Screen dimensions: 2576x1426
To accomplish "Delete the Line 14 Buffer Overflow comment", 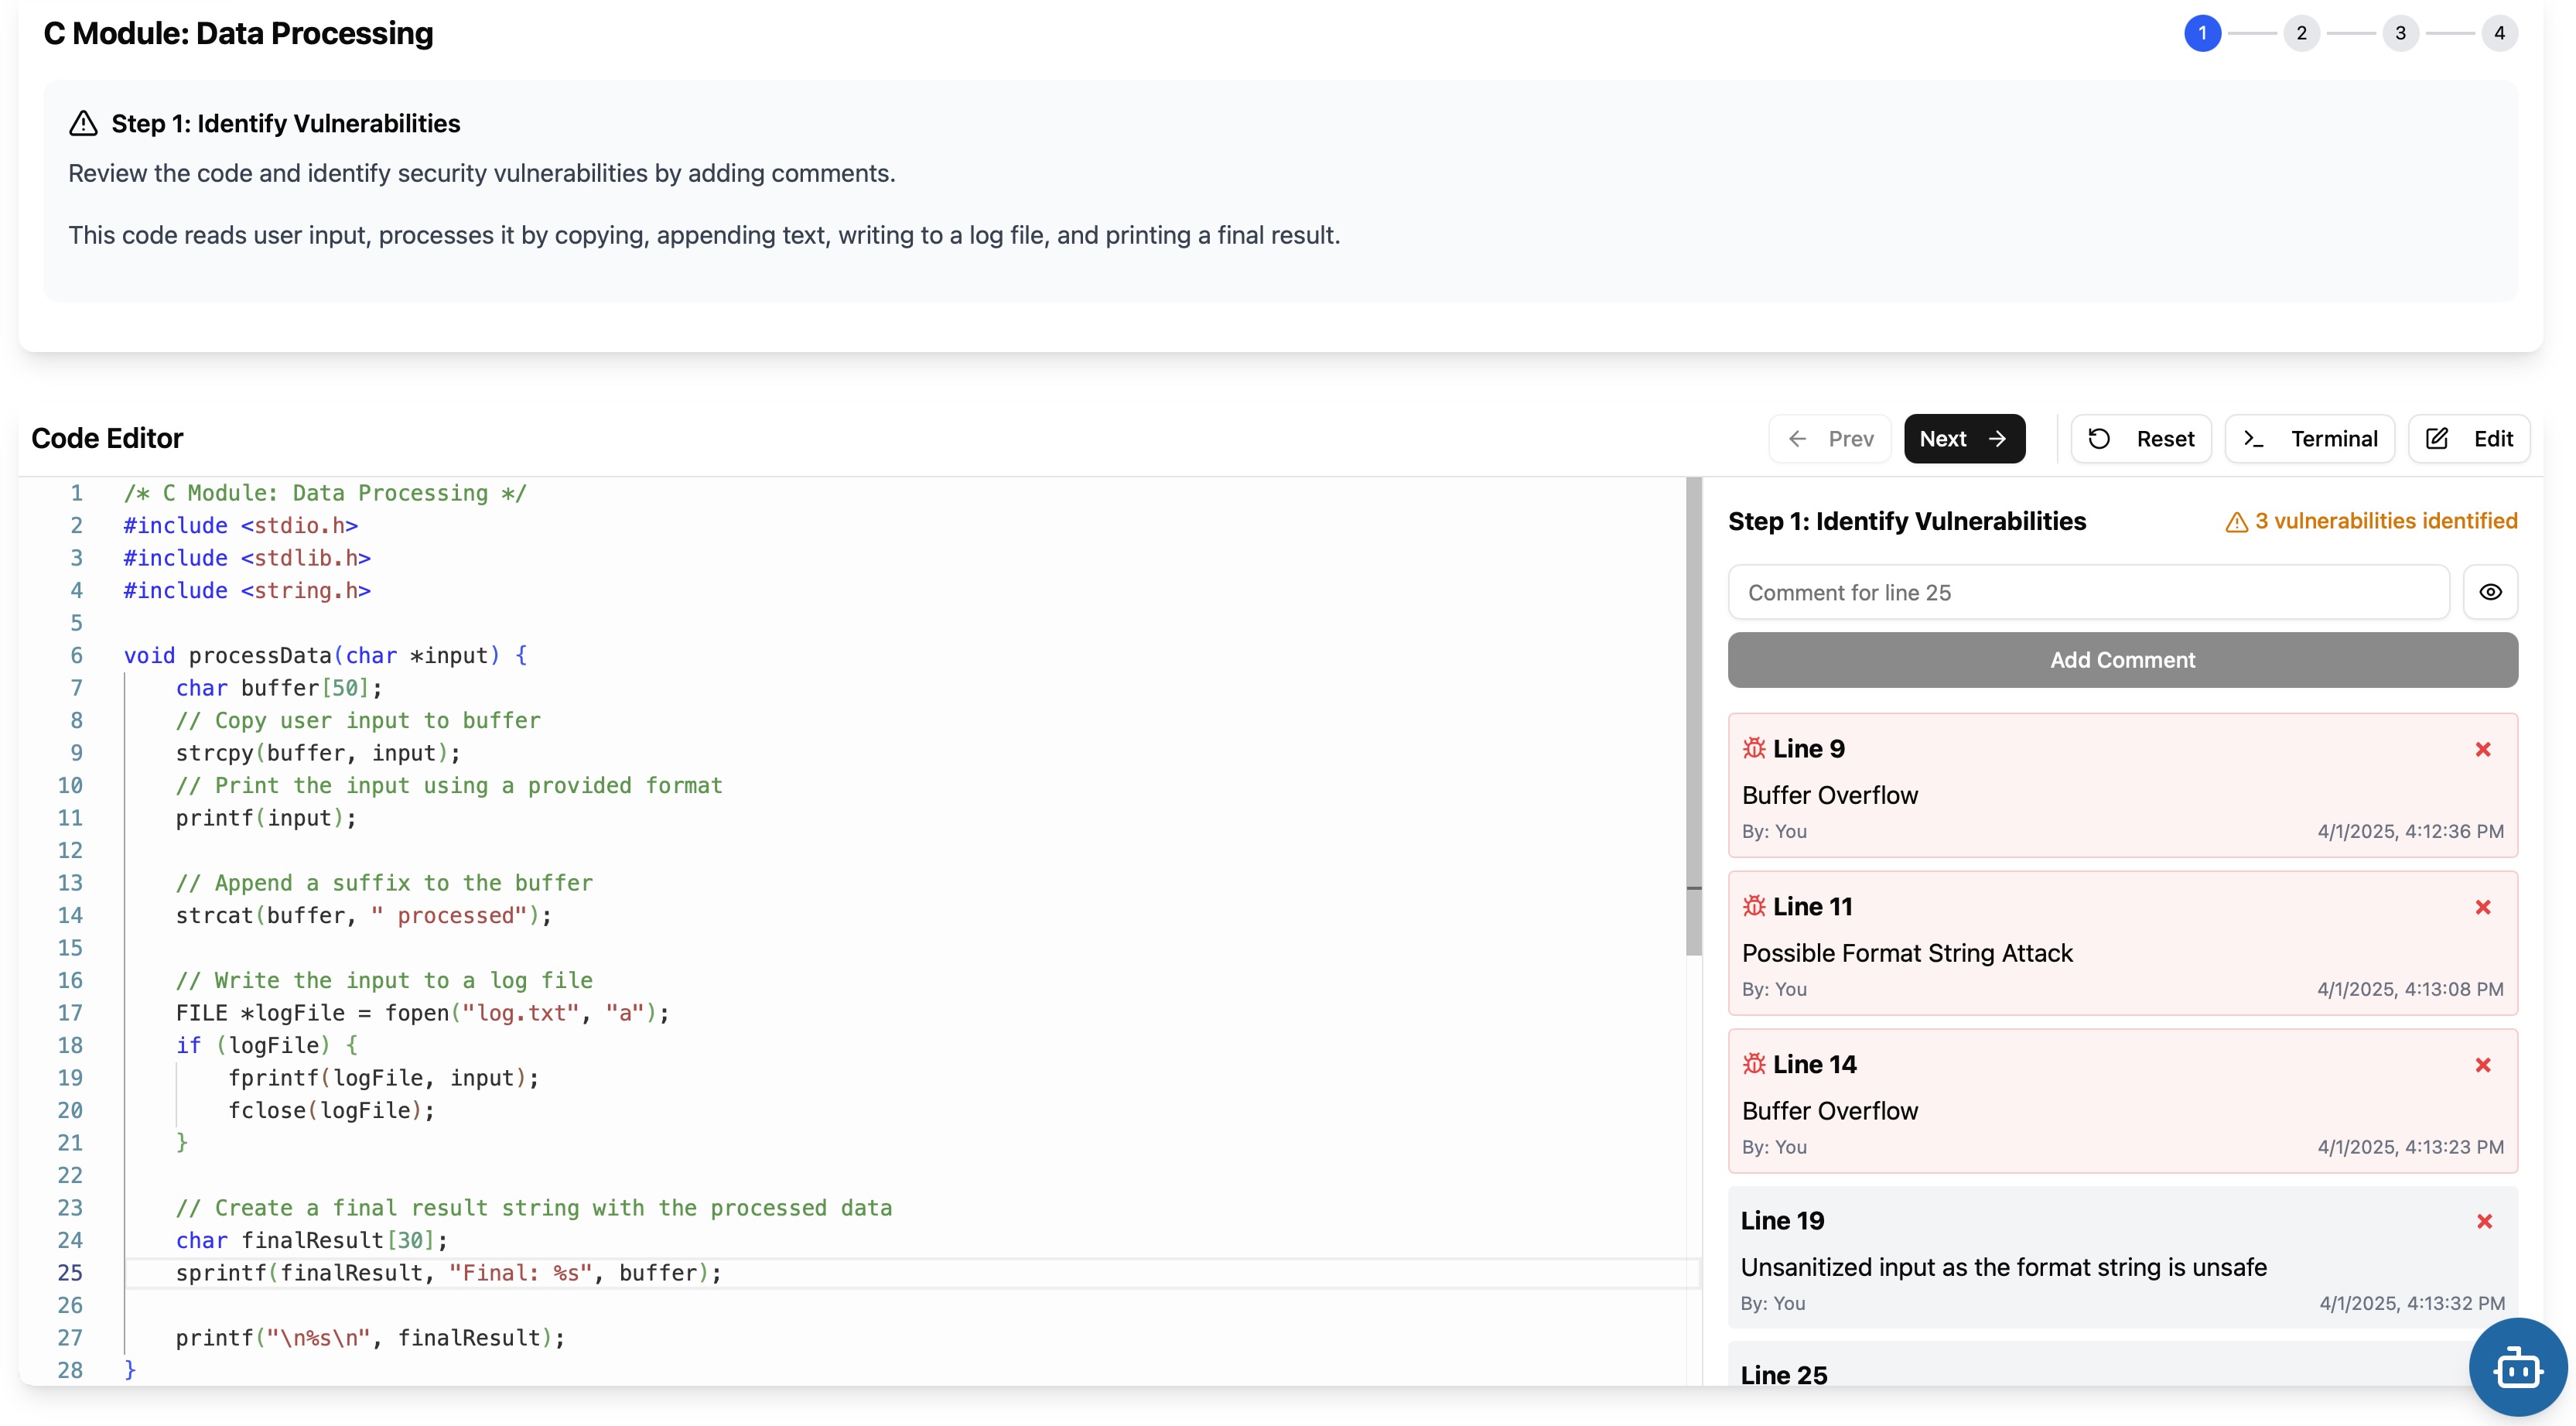I will 2482,1065.
